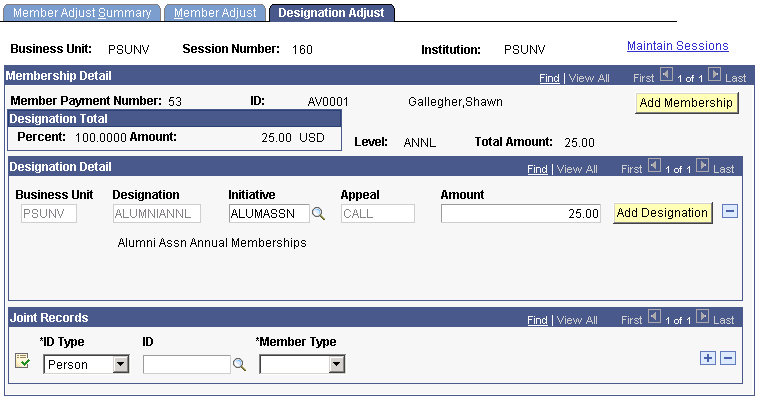Switch to the Member Adjust Summary tab
757x397 pixels.
82,13
